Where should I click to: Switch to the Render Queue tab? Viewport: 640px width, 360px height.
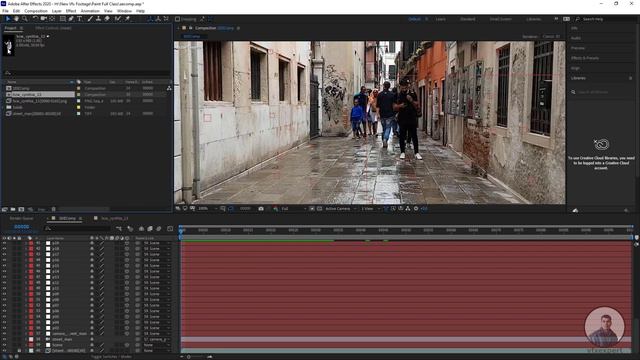click(x=22, y=218)
